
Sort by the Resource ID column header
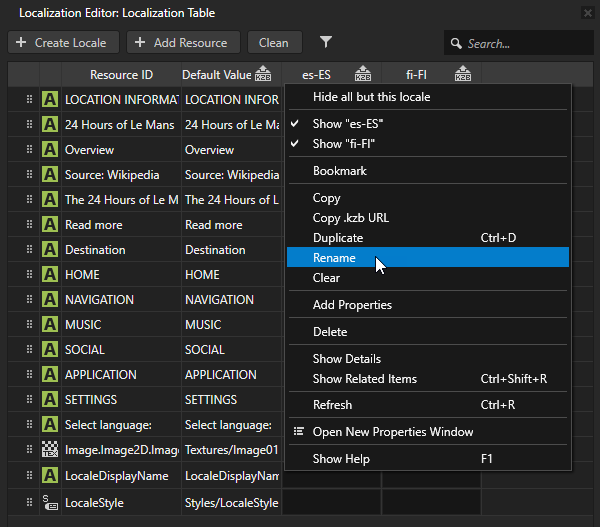[121, 75]
